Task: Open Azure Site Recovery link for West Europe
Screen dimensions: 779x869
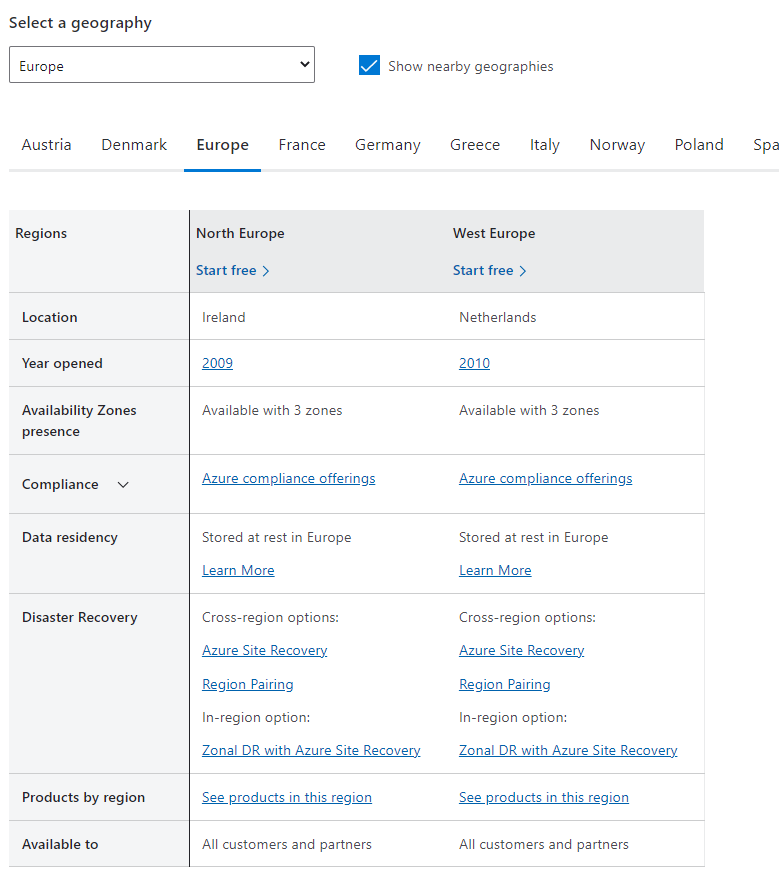Action: 522,650
